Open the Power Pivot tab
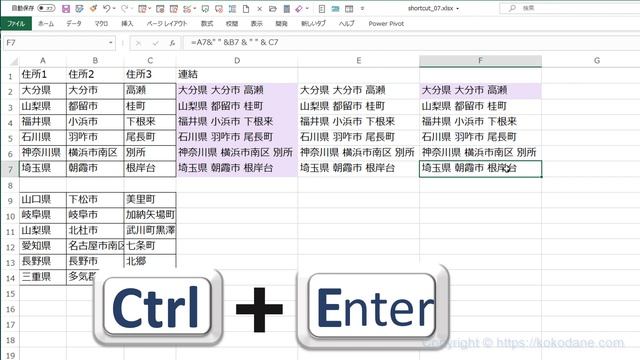Screen dimensions: 640x360 386,24
